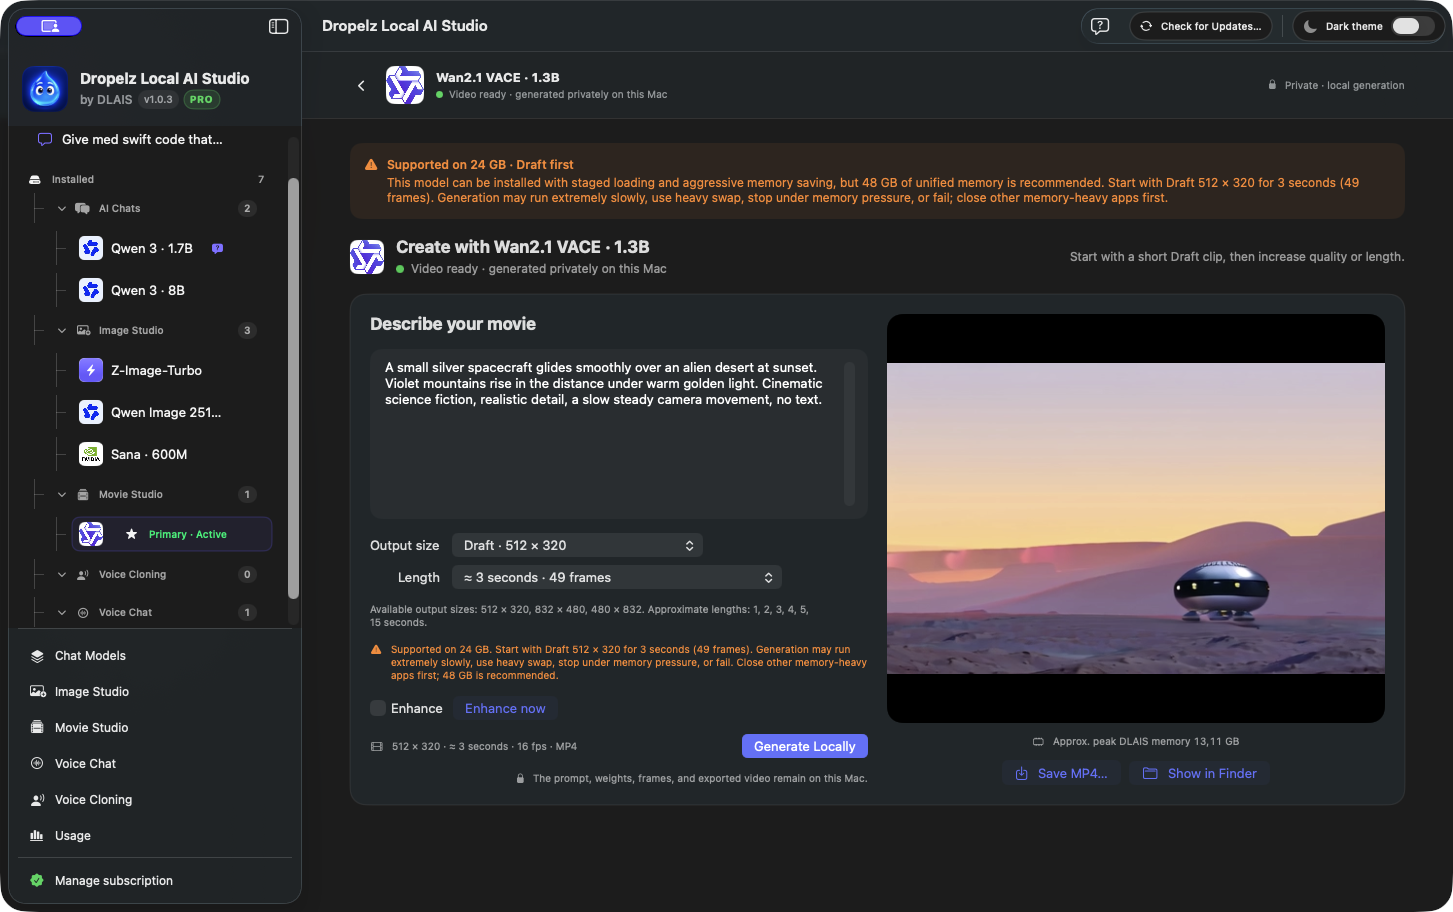The width and height of the screenshot is (1453, 912).
Task: Click the Dropelz water drop logo
Action: coord(45,89)
